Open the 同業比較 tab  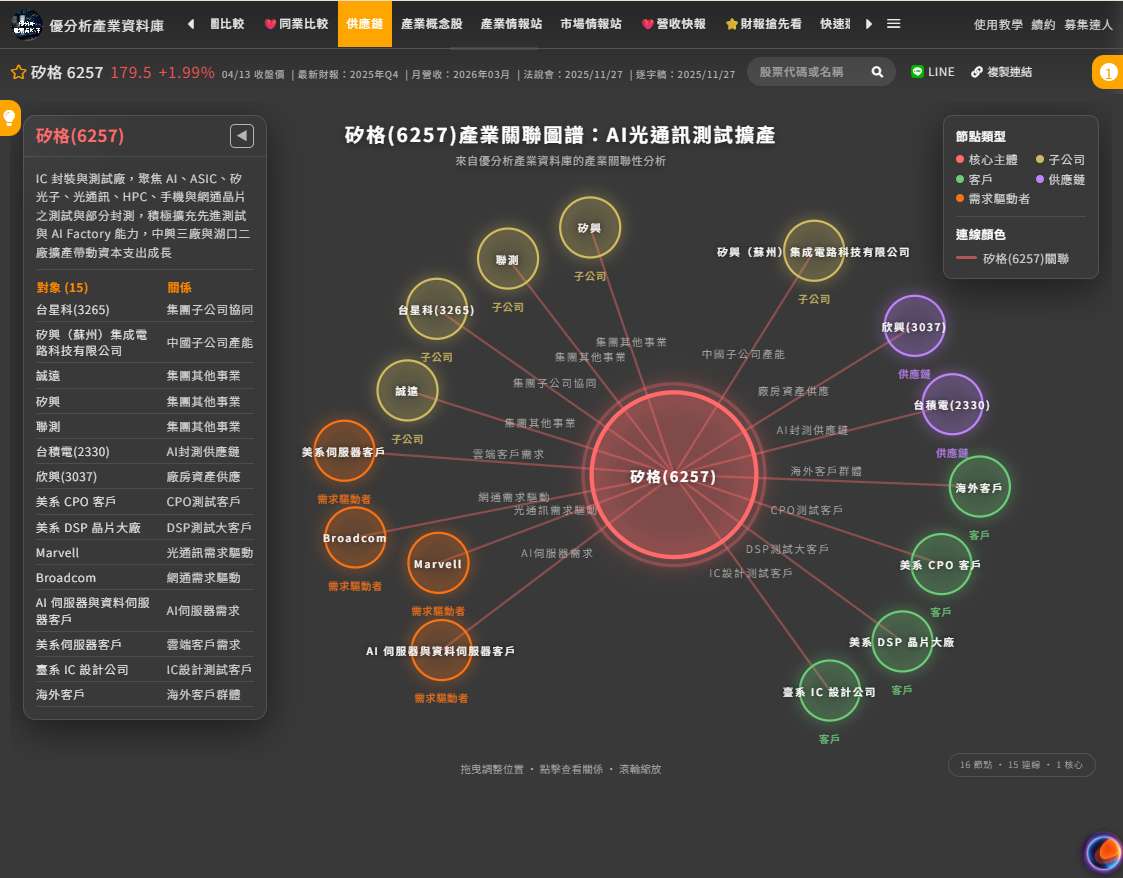(296, 23)
